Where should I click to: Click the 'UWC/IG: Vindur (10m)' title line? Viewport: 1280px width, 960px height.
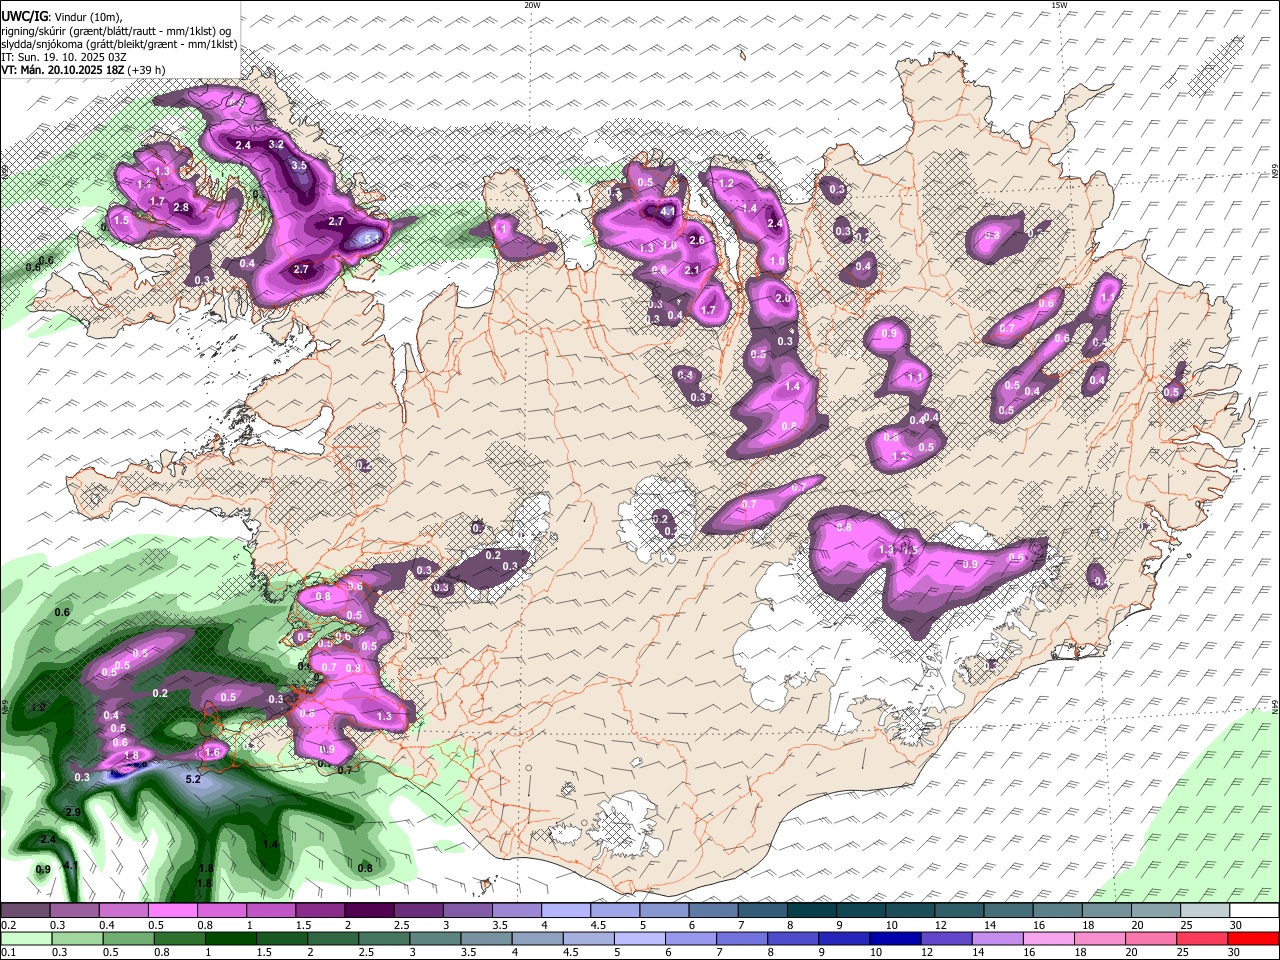[61, 17]
